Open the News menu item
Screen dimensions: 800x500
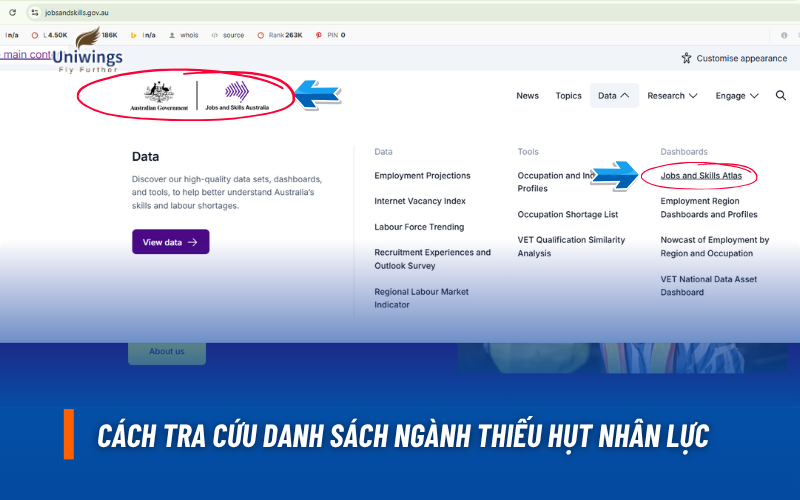(527, 95)
